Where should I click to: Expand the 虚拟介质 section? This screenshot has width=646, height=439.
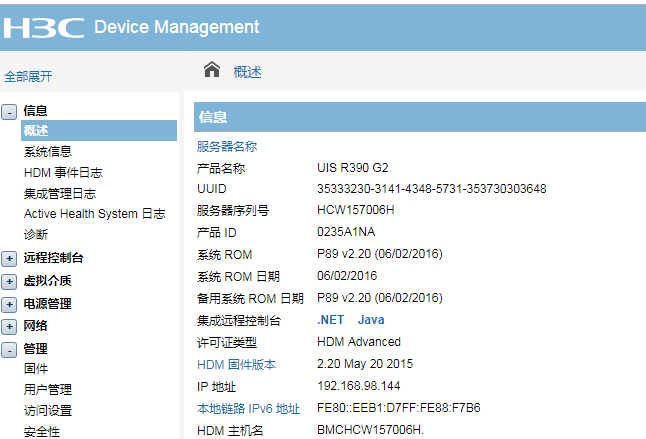pyautogui.click(x=9, y=281)
